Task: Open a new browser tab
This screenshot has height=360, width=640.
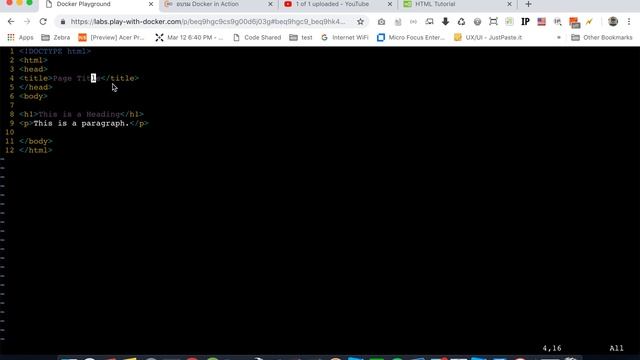Action: click(x=529, y=4)
